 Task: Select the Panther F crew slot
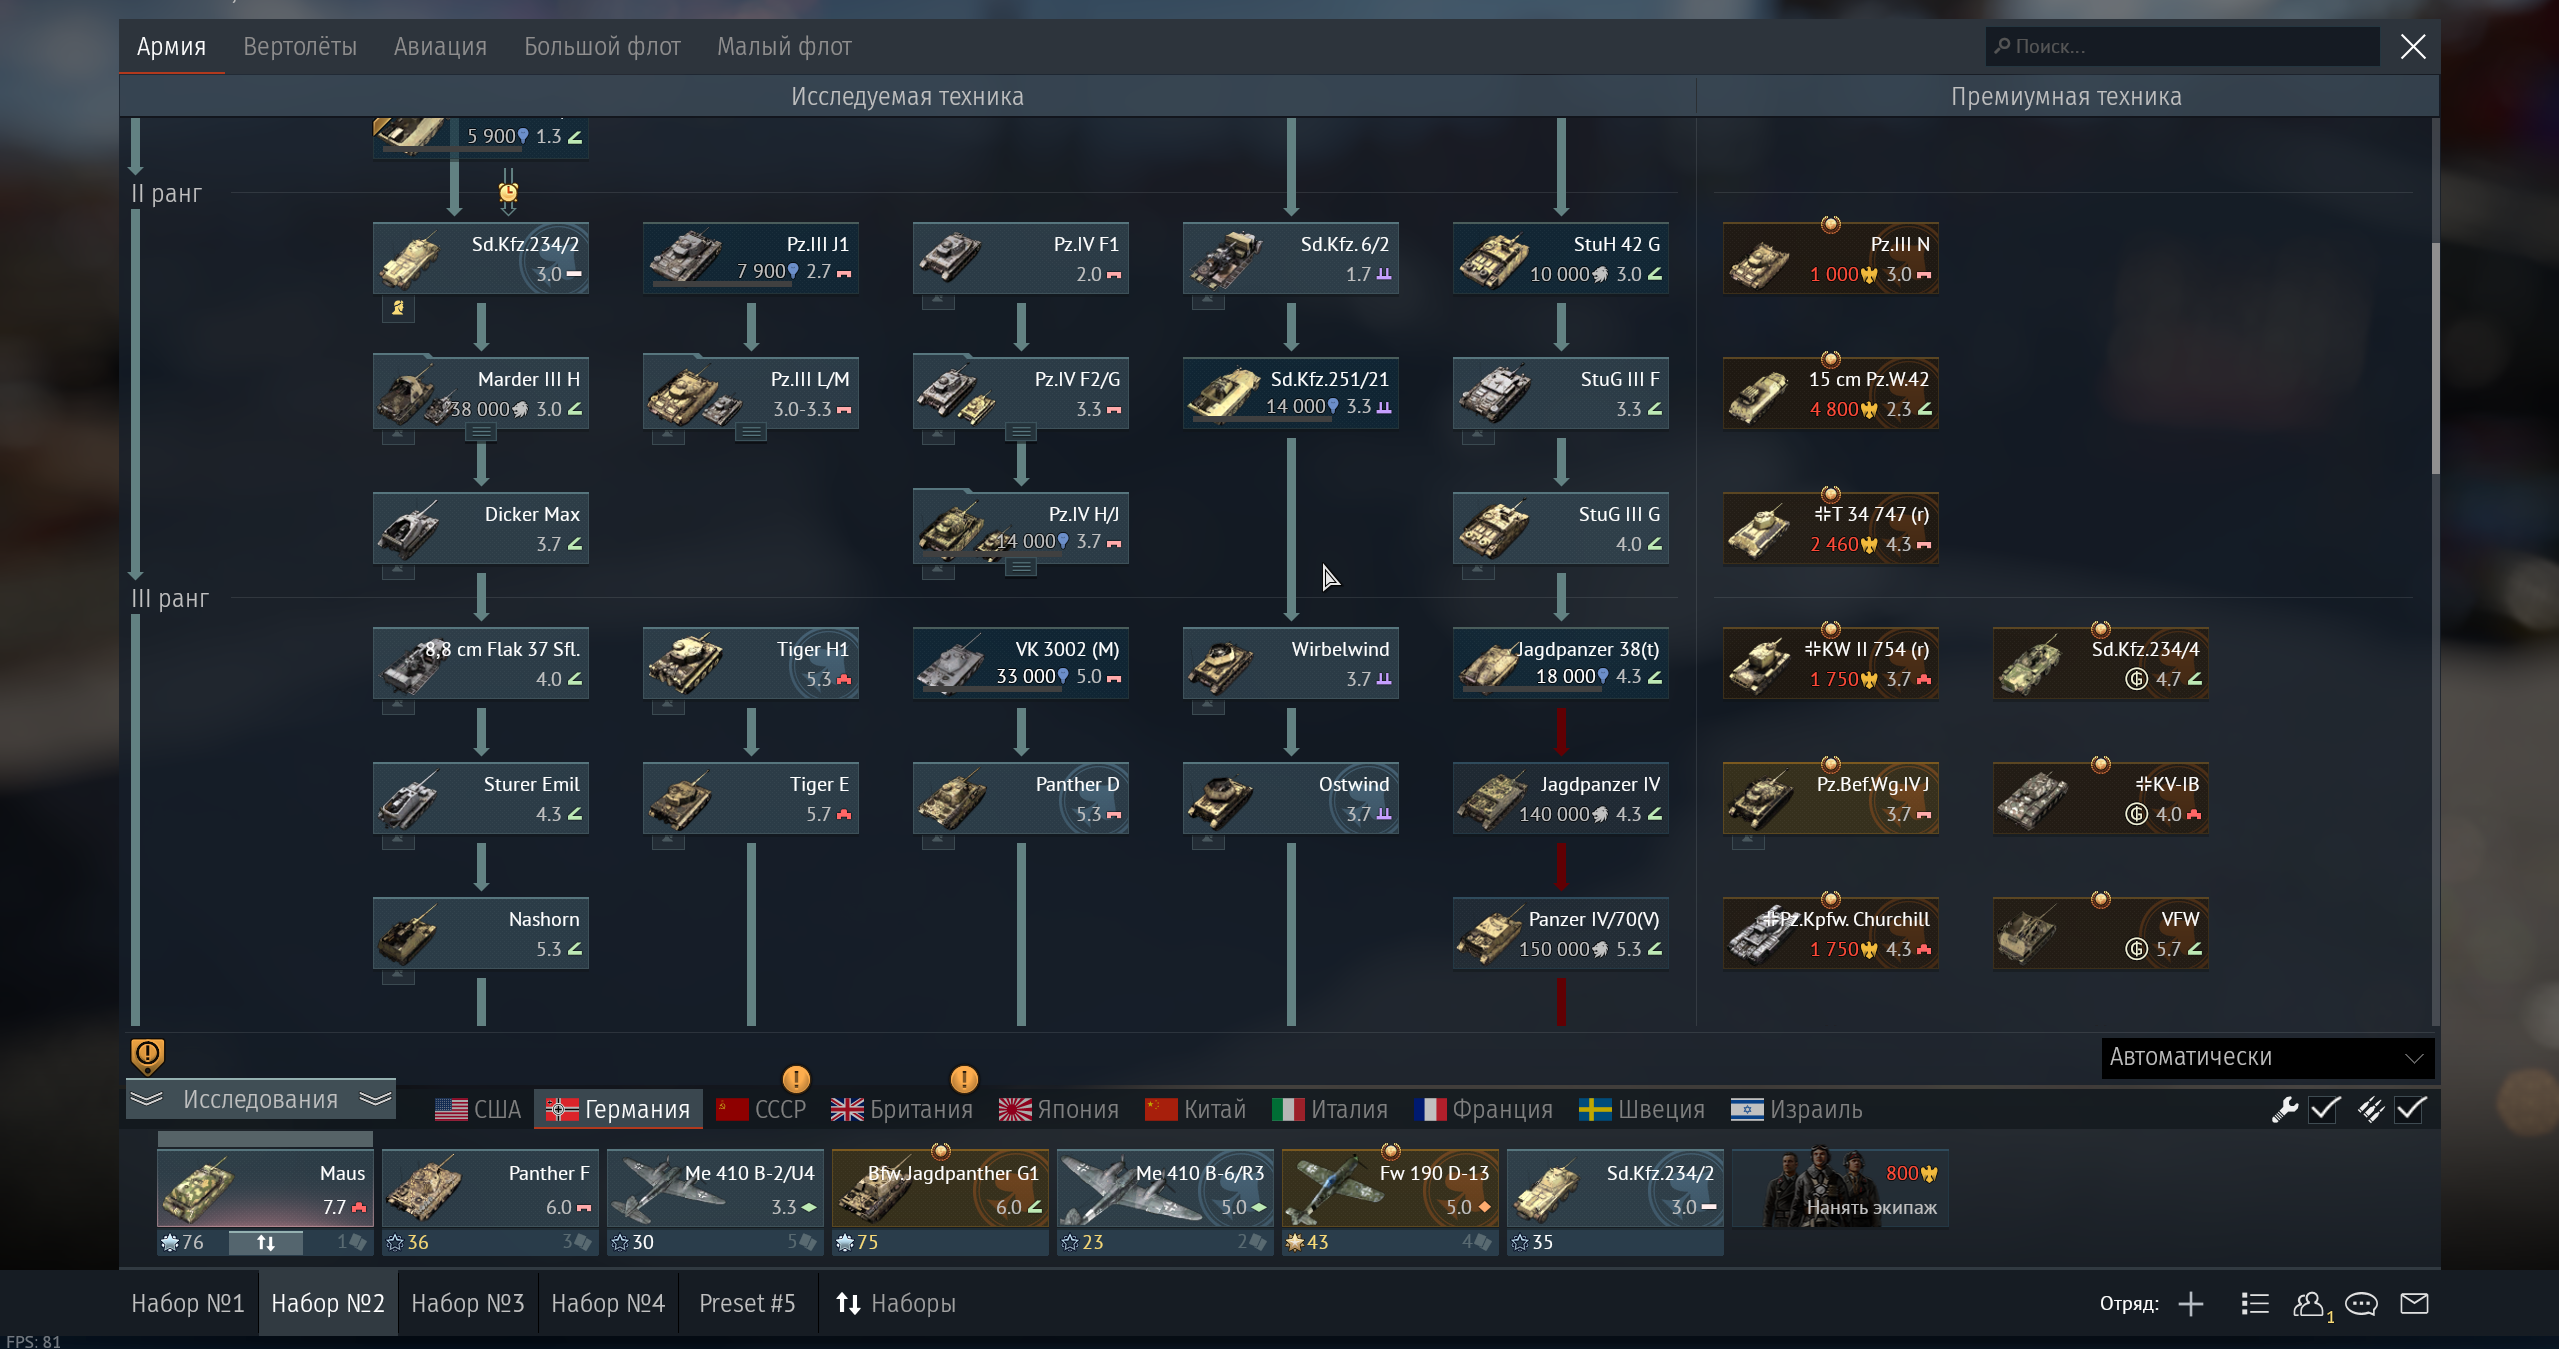coord(490,1189)
